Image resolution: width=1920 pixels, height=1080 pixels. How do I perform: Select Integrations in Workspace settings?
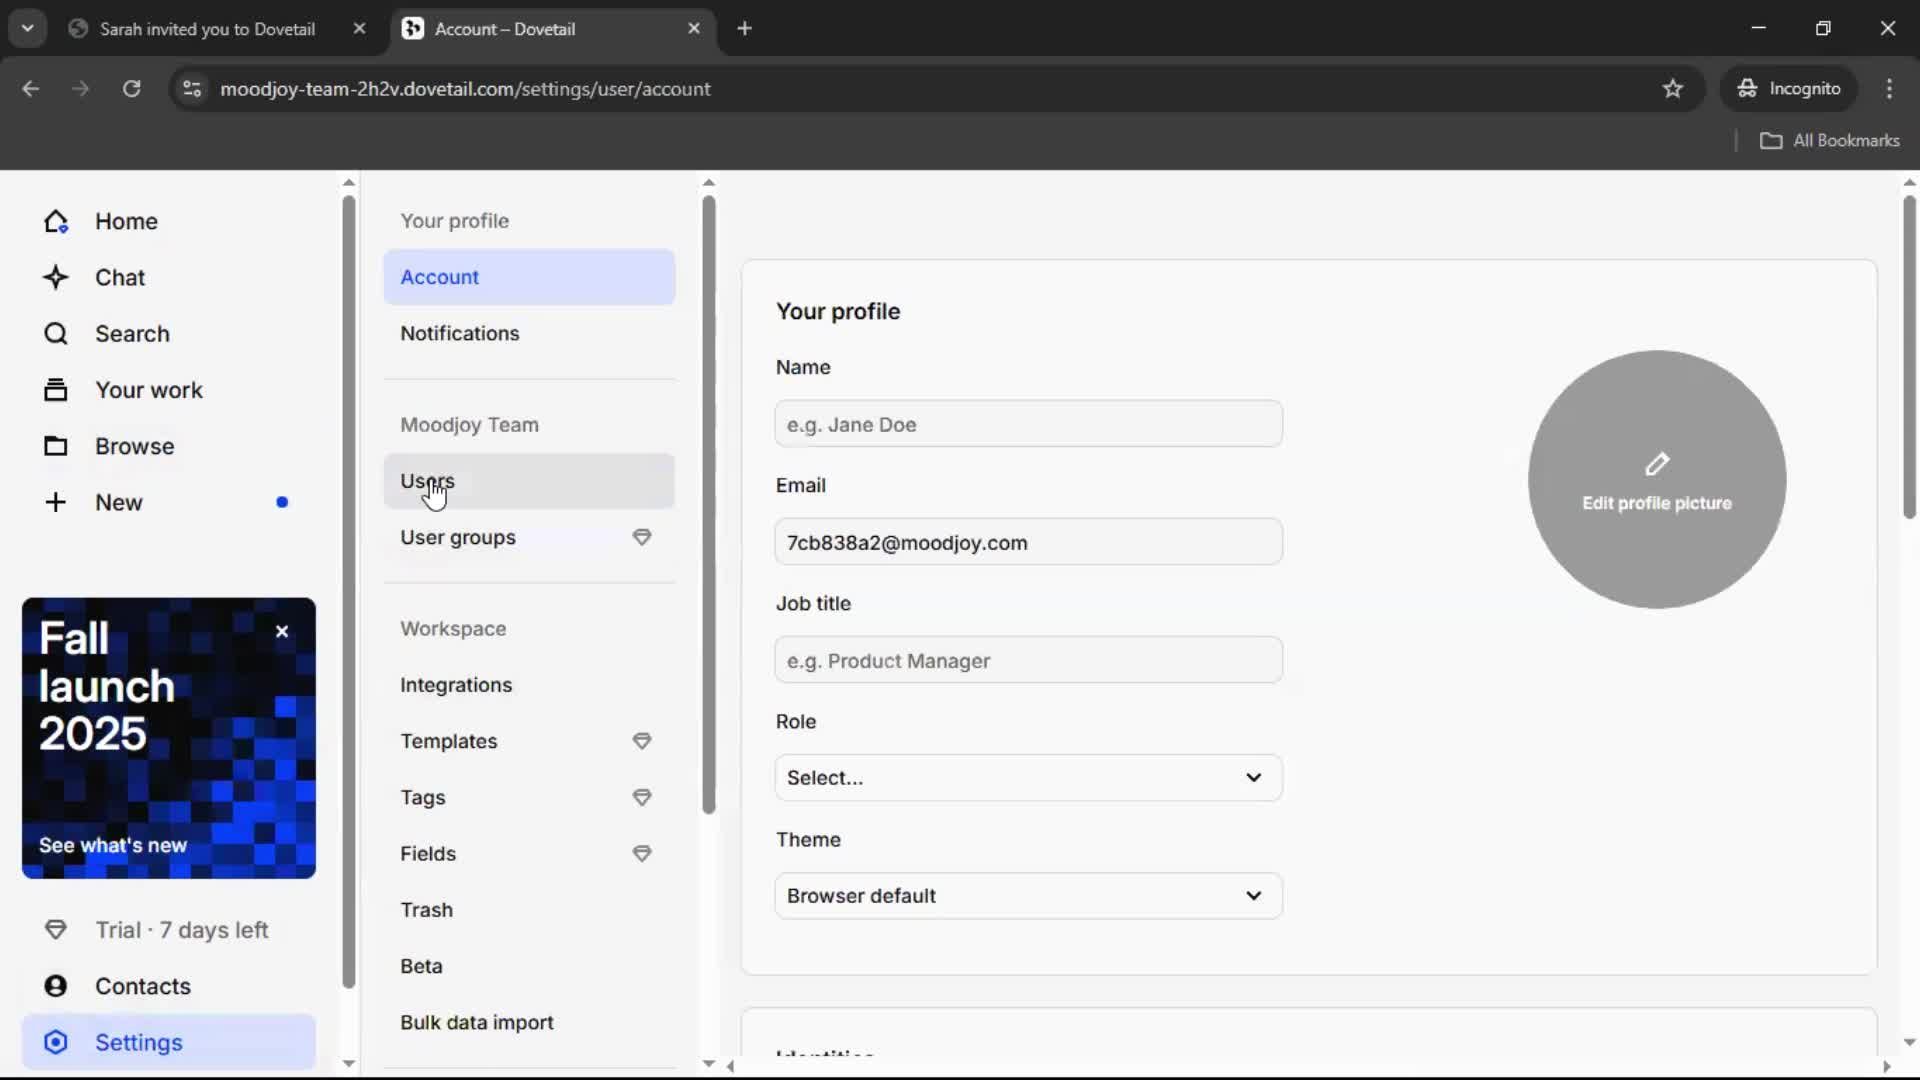[456, 685]
